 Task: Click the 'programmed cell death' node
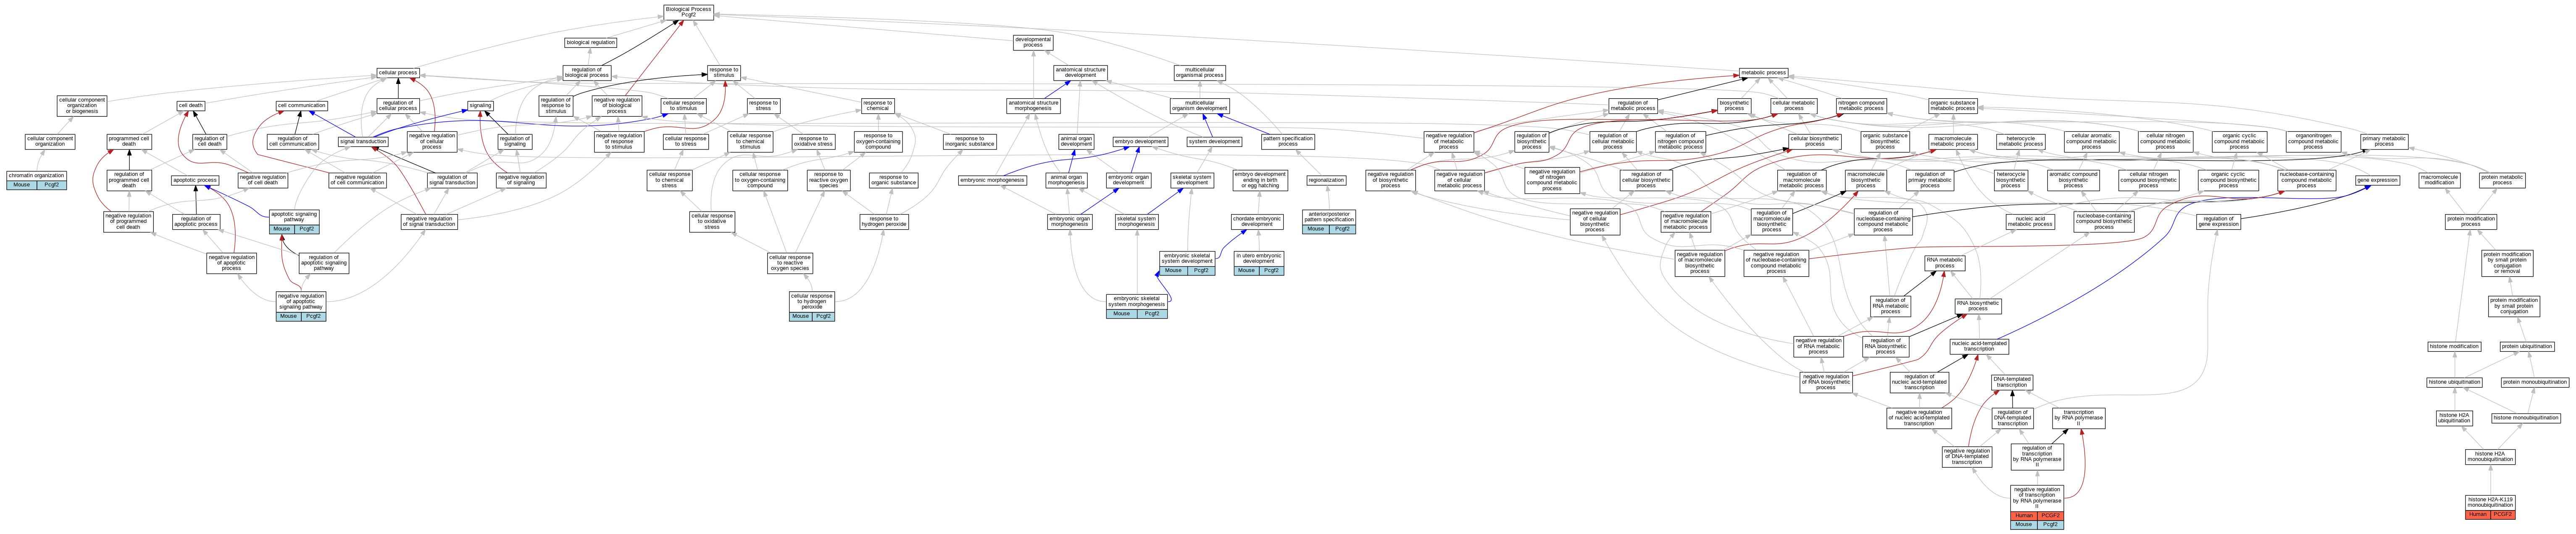click(x=129, y=141)
